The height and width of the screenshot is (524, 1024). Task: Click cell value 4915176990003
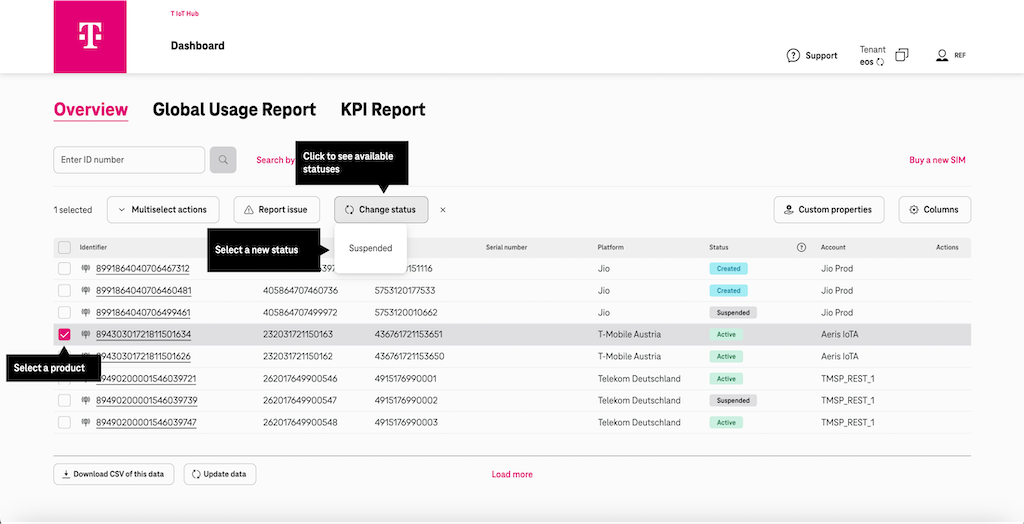(x=406, y=422)
